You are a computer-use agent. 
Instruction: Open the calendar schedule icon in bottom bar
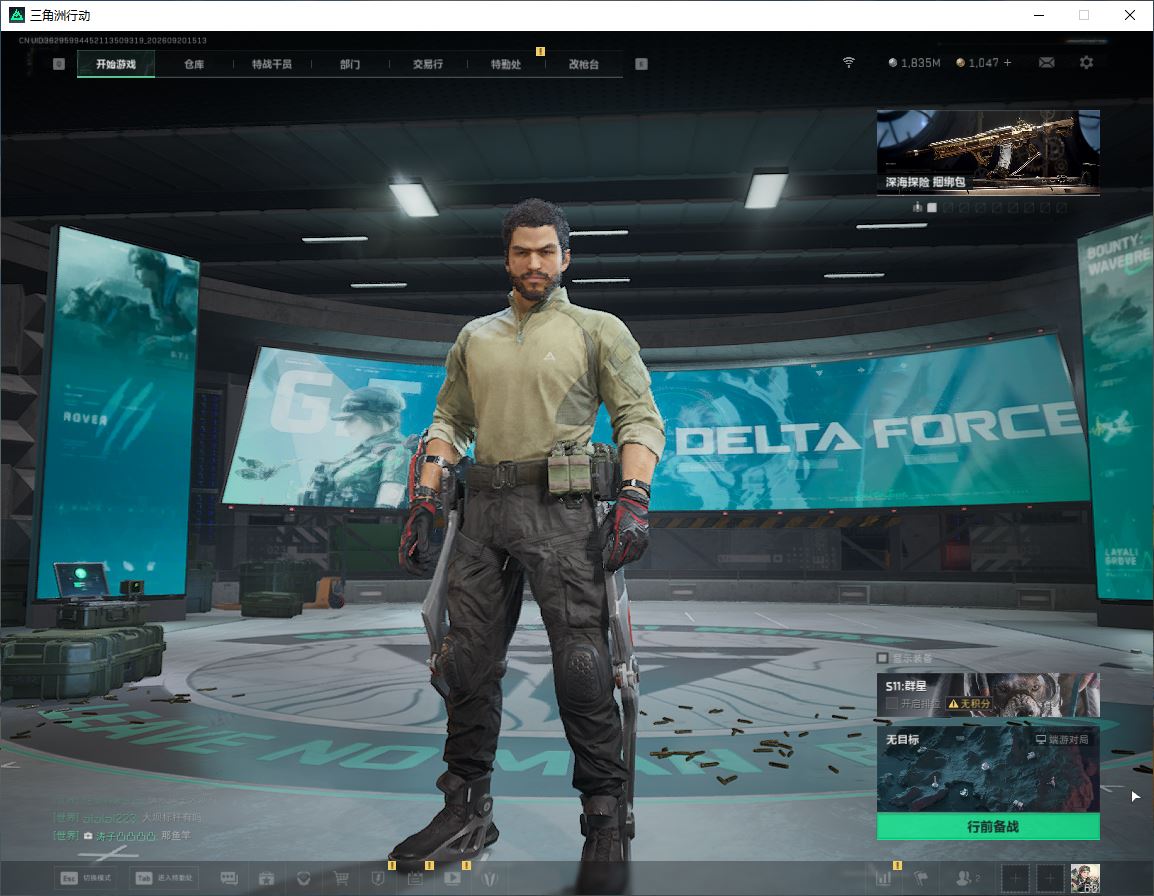tap(415, 878)
